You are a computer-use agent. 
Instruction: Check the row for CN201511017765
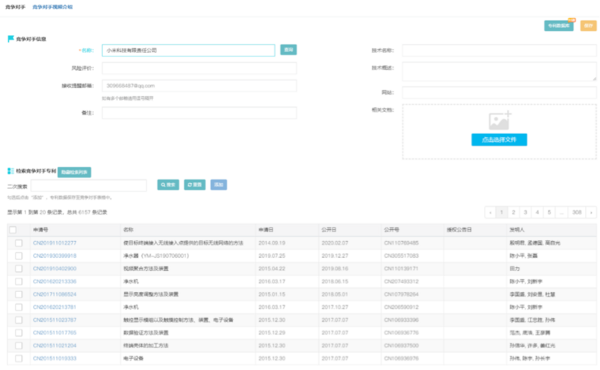[19, 333]
